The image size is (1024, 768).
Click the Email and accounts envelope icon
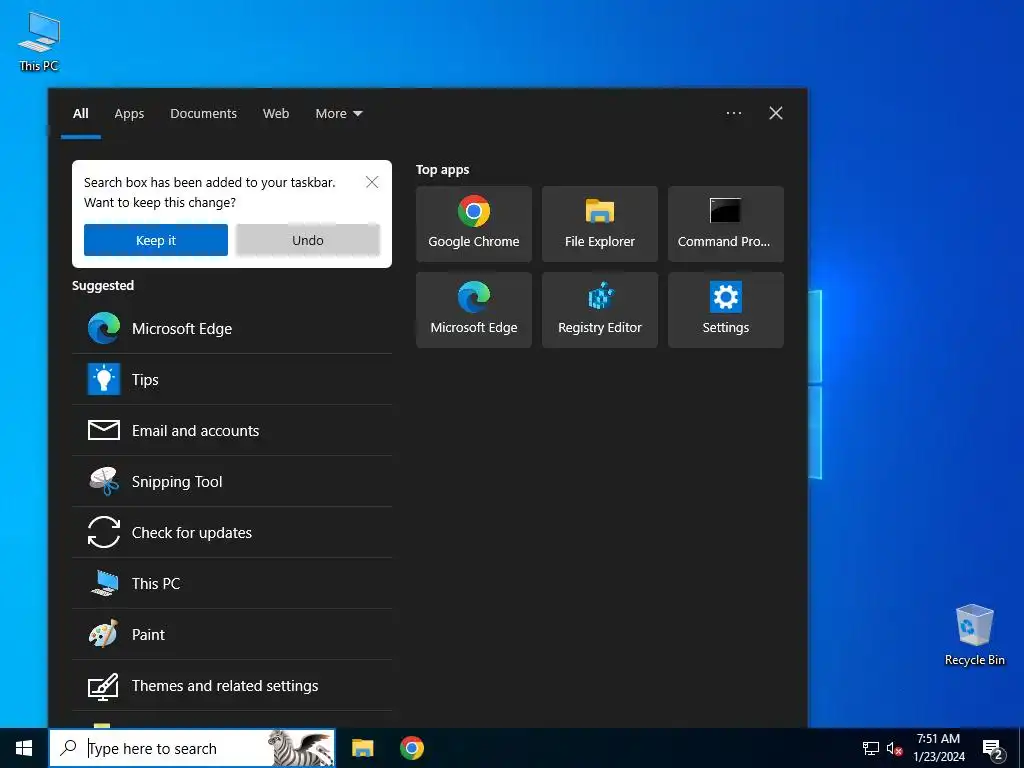click(x=104, y=430)
